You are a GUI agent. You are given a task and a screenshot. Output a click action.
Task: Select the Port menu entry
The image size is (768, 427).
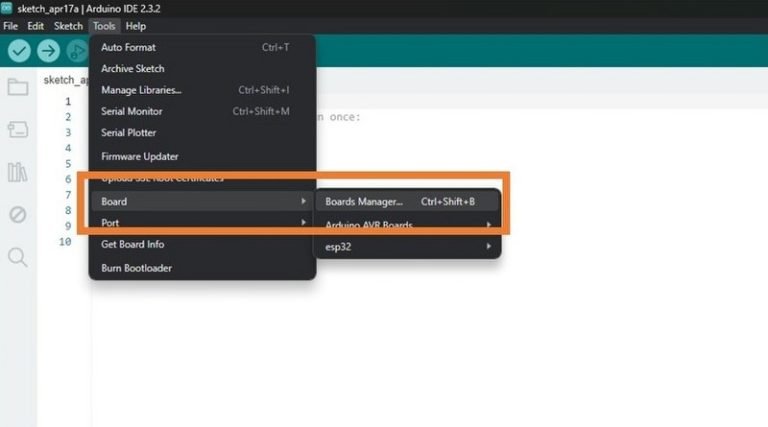coord(202,223)
